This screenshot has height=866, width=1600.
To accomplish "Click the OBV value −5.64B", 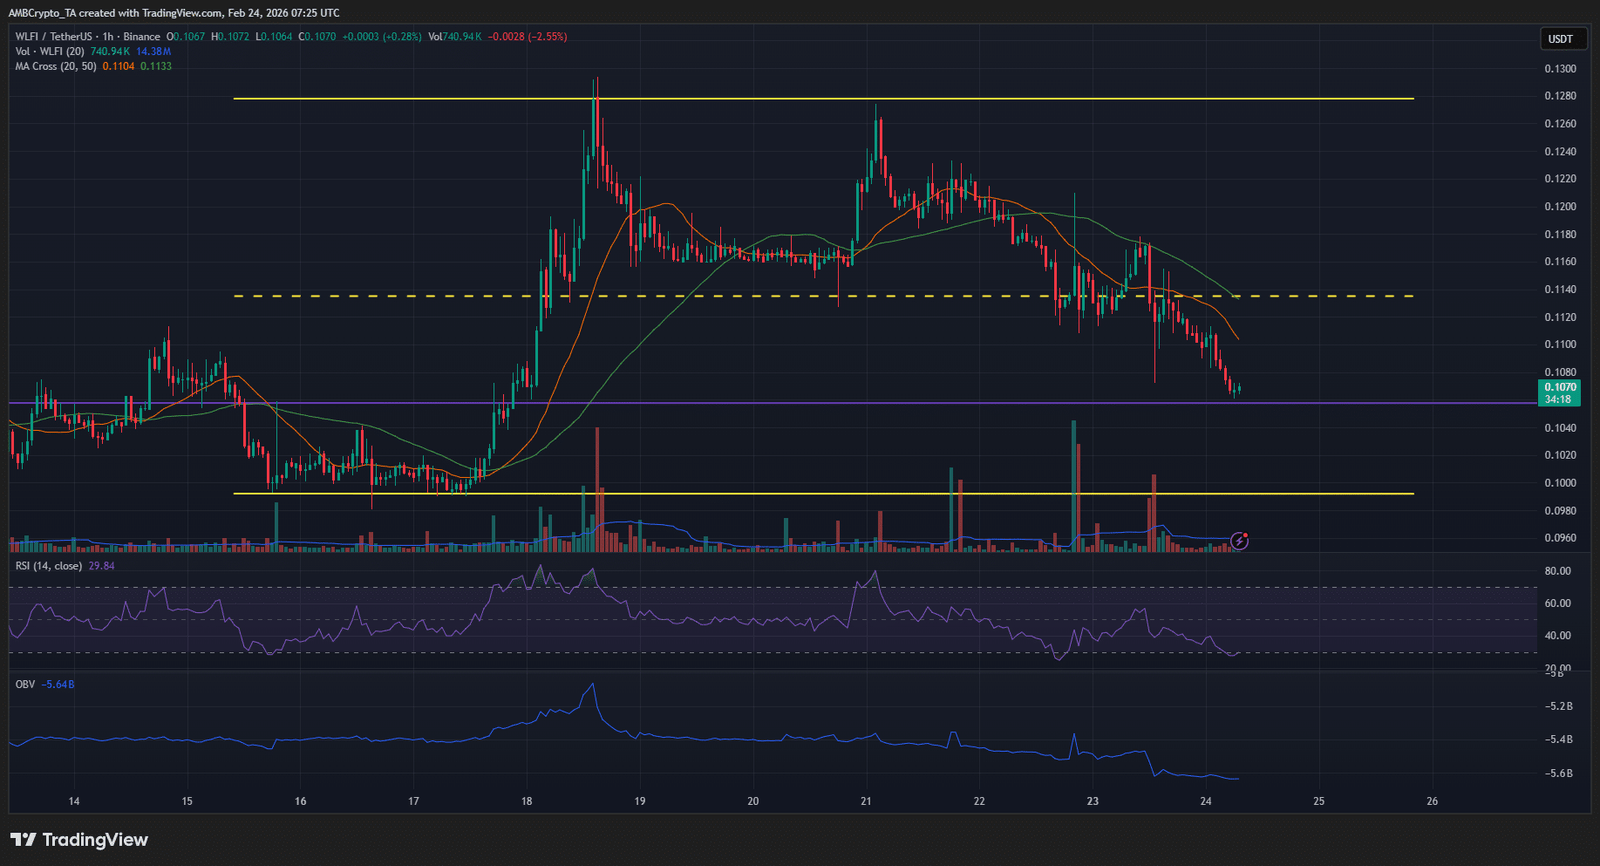I will coord(58,684).
